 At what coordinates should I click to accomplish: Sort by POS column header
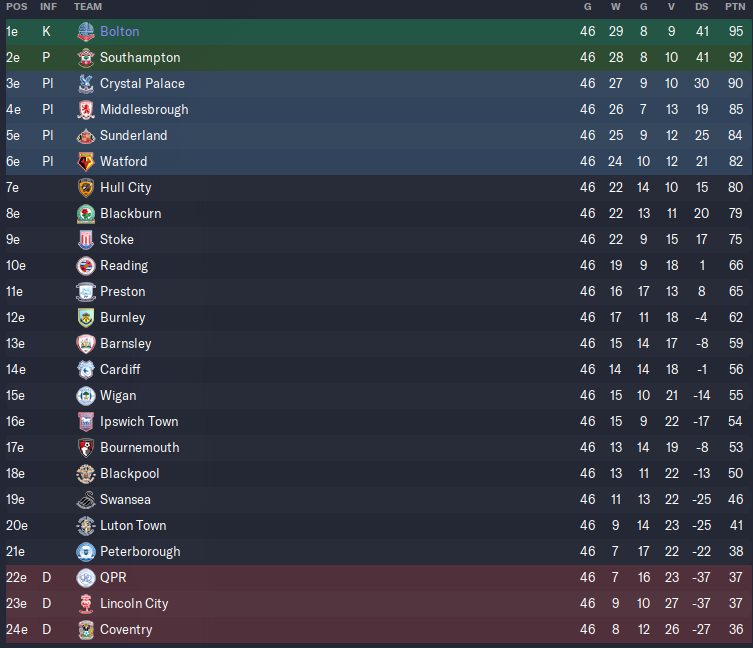(17, 7)
